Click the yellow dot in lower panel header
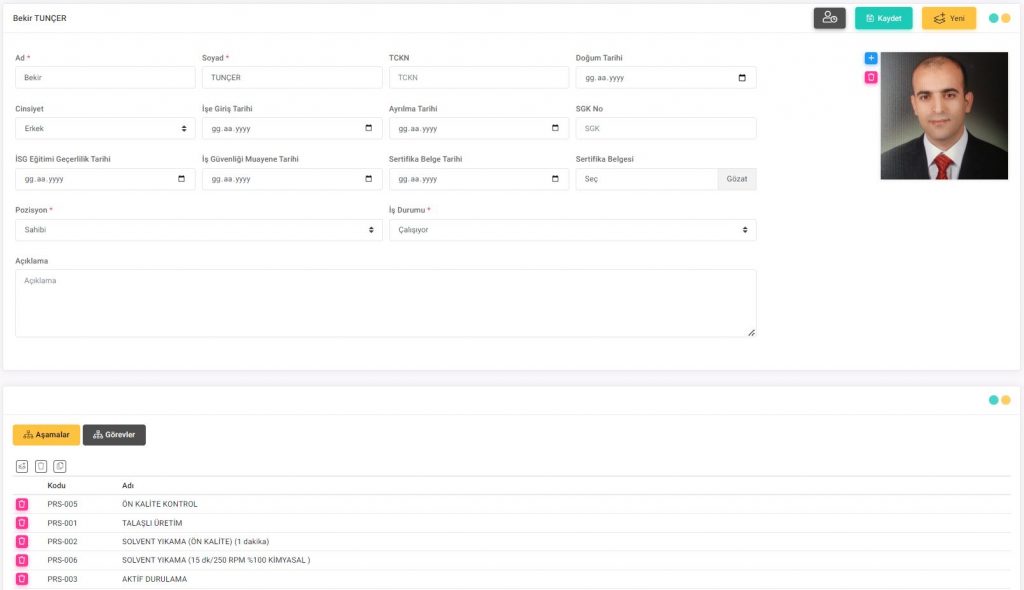This screenshot has width=1024, height=590. [x=1006, y=400]
